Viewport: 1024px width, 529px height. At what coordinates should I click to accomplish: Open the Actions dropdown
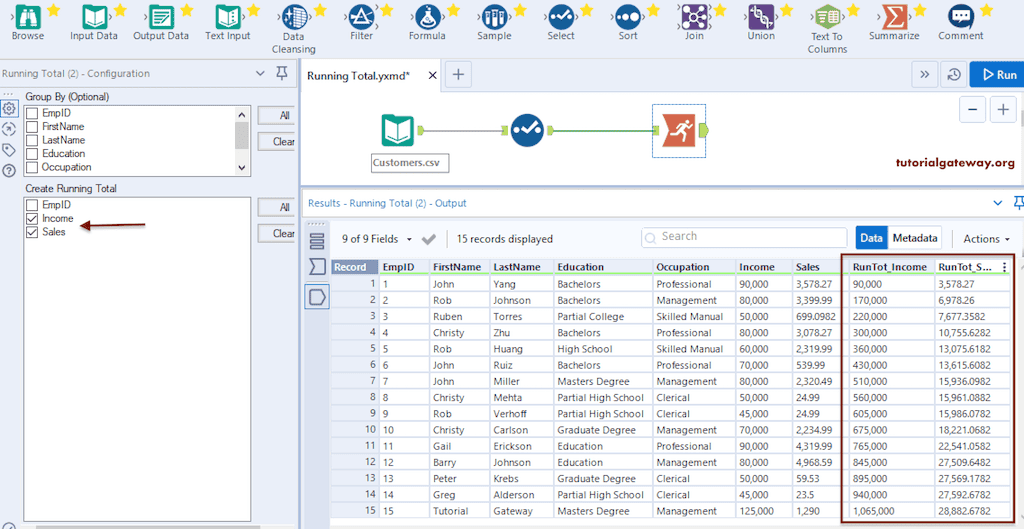986,239
